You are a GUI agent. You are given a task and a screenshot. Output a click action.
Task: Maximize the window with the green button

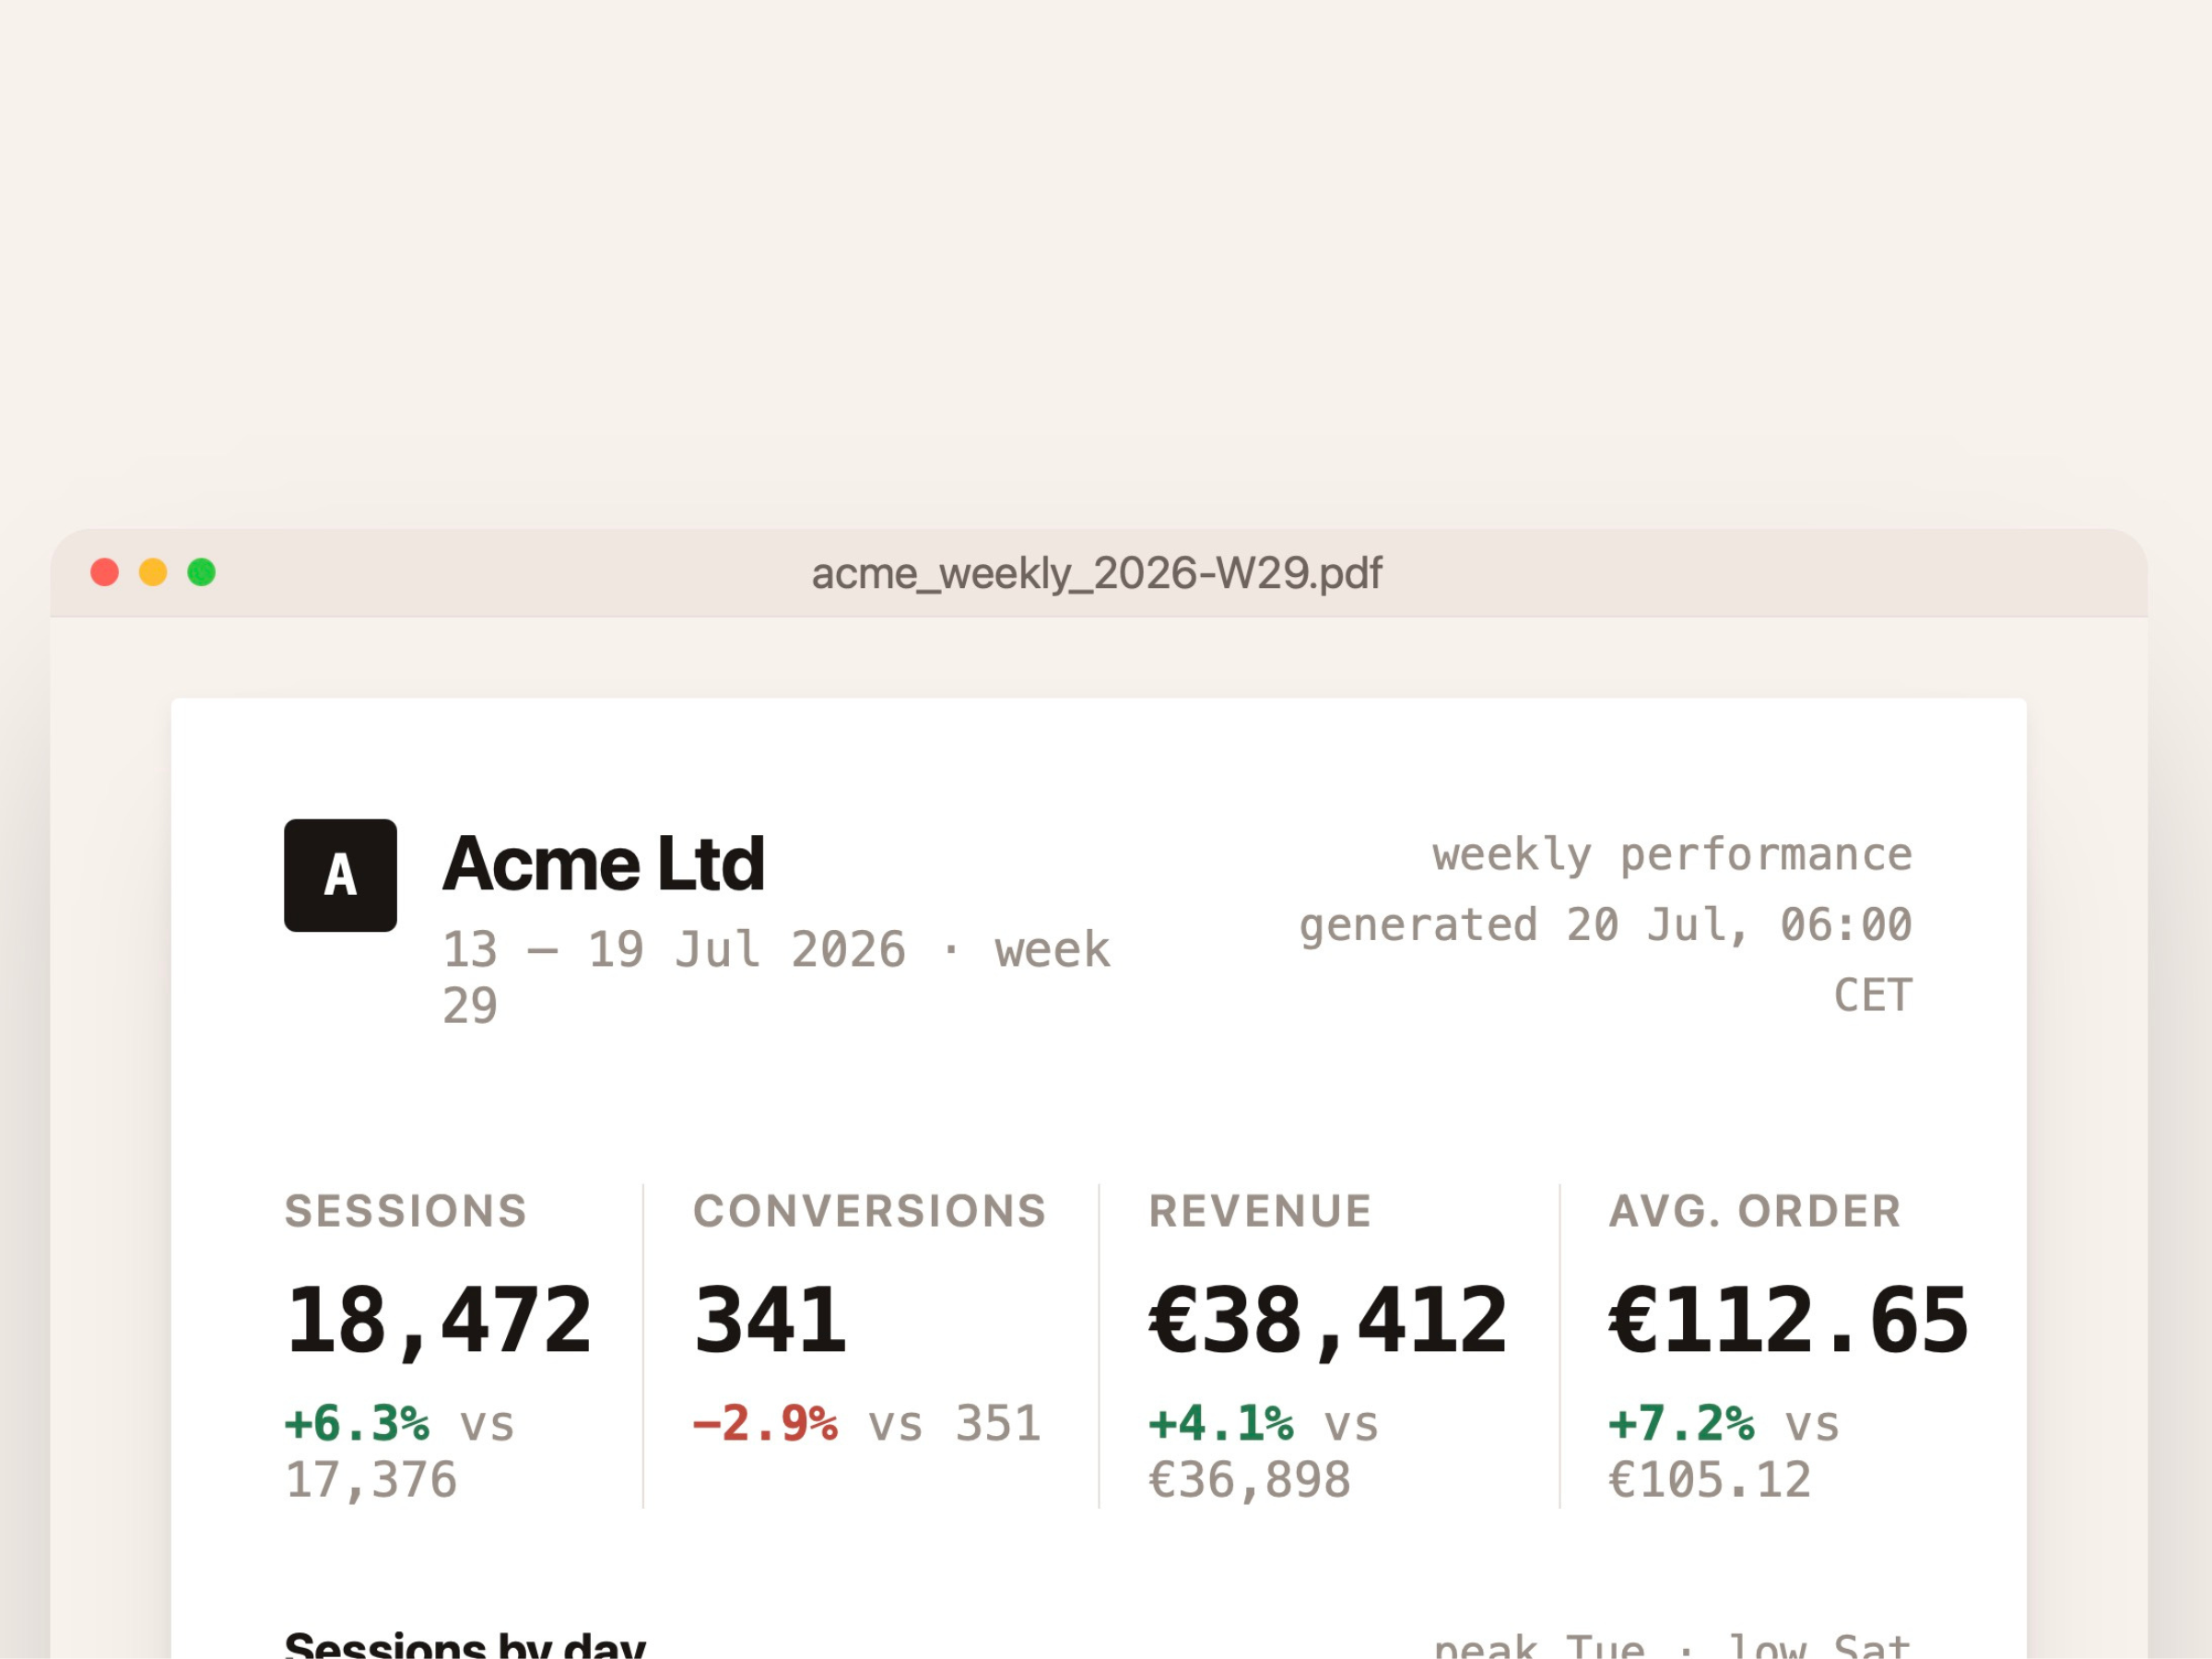[x=201, y=572]
